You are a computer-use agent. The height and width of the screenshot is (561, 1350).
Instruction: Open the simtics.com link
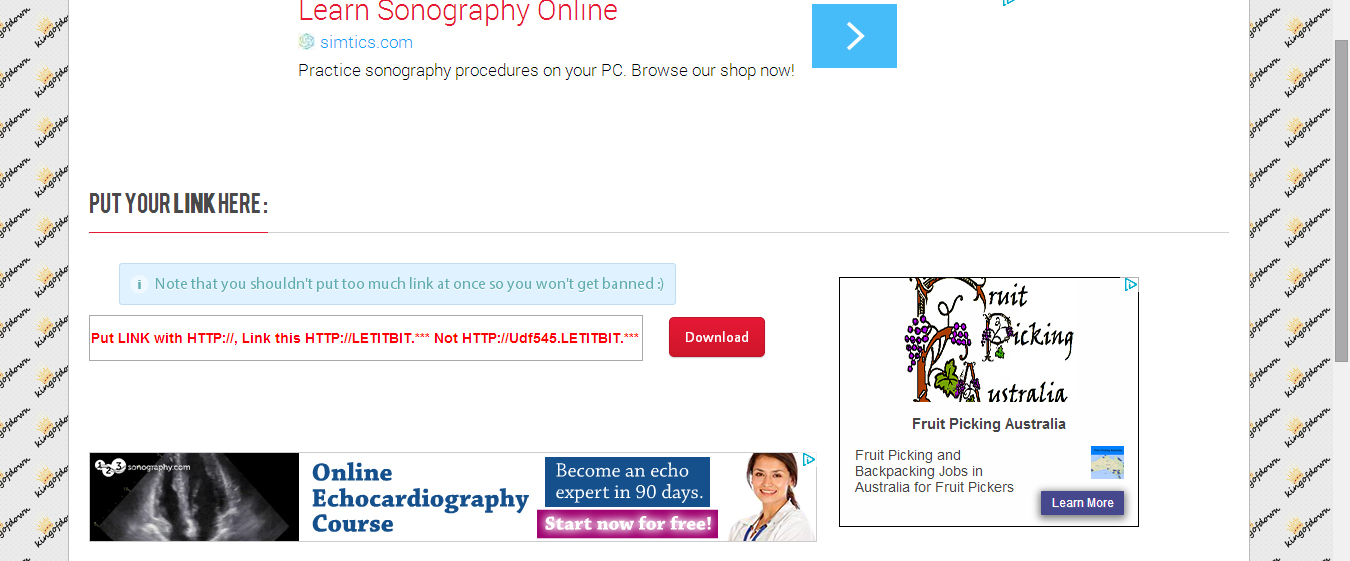click(x=366, y=42)
